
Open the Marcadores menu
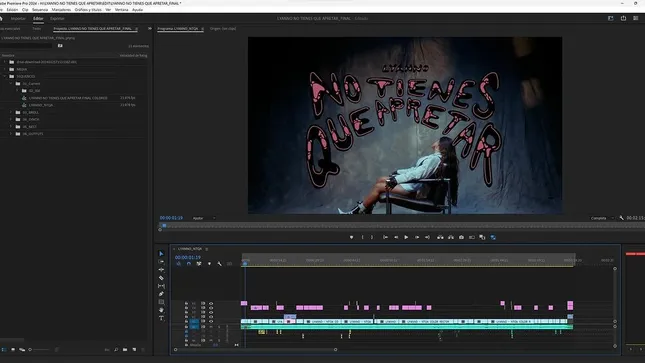point(61,9)
